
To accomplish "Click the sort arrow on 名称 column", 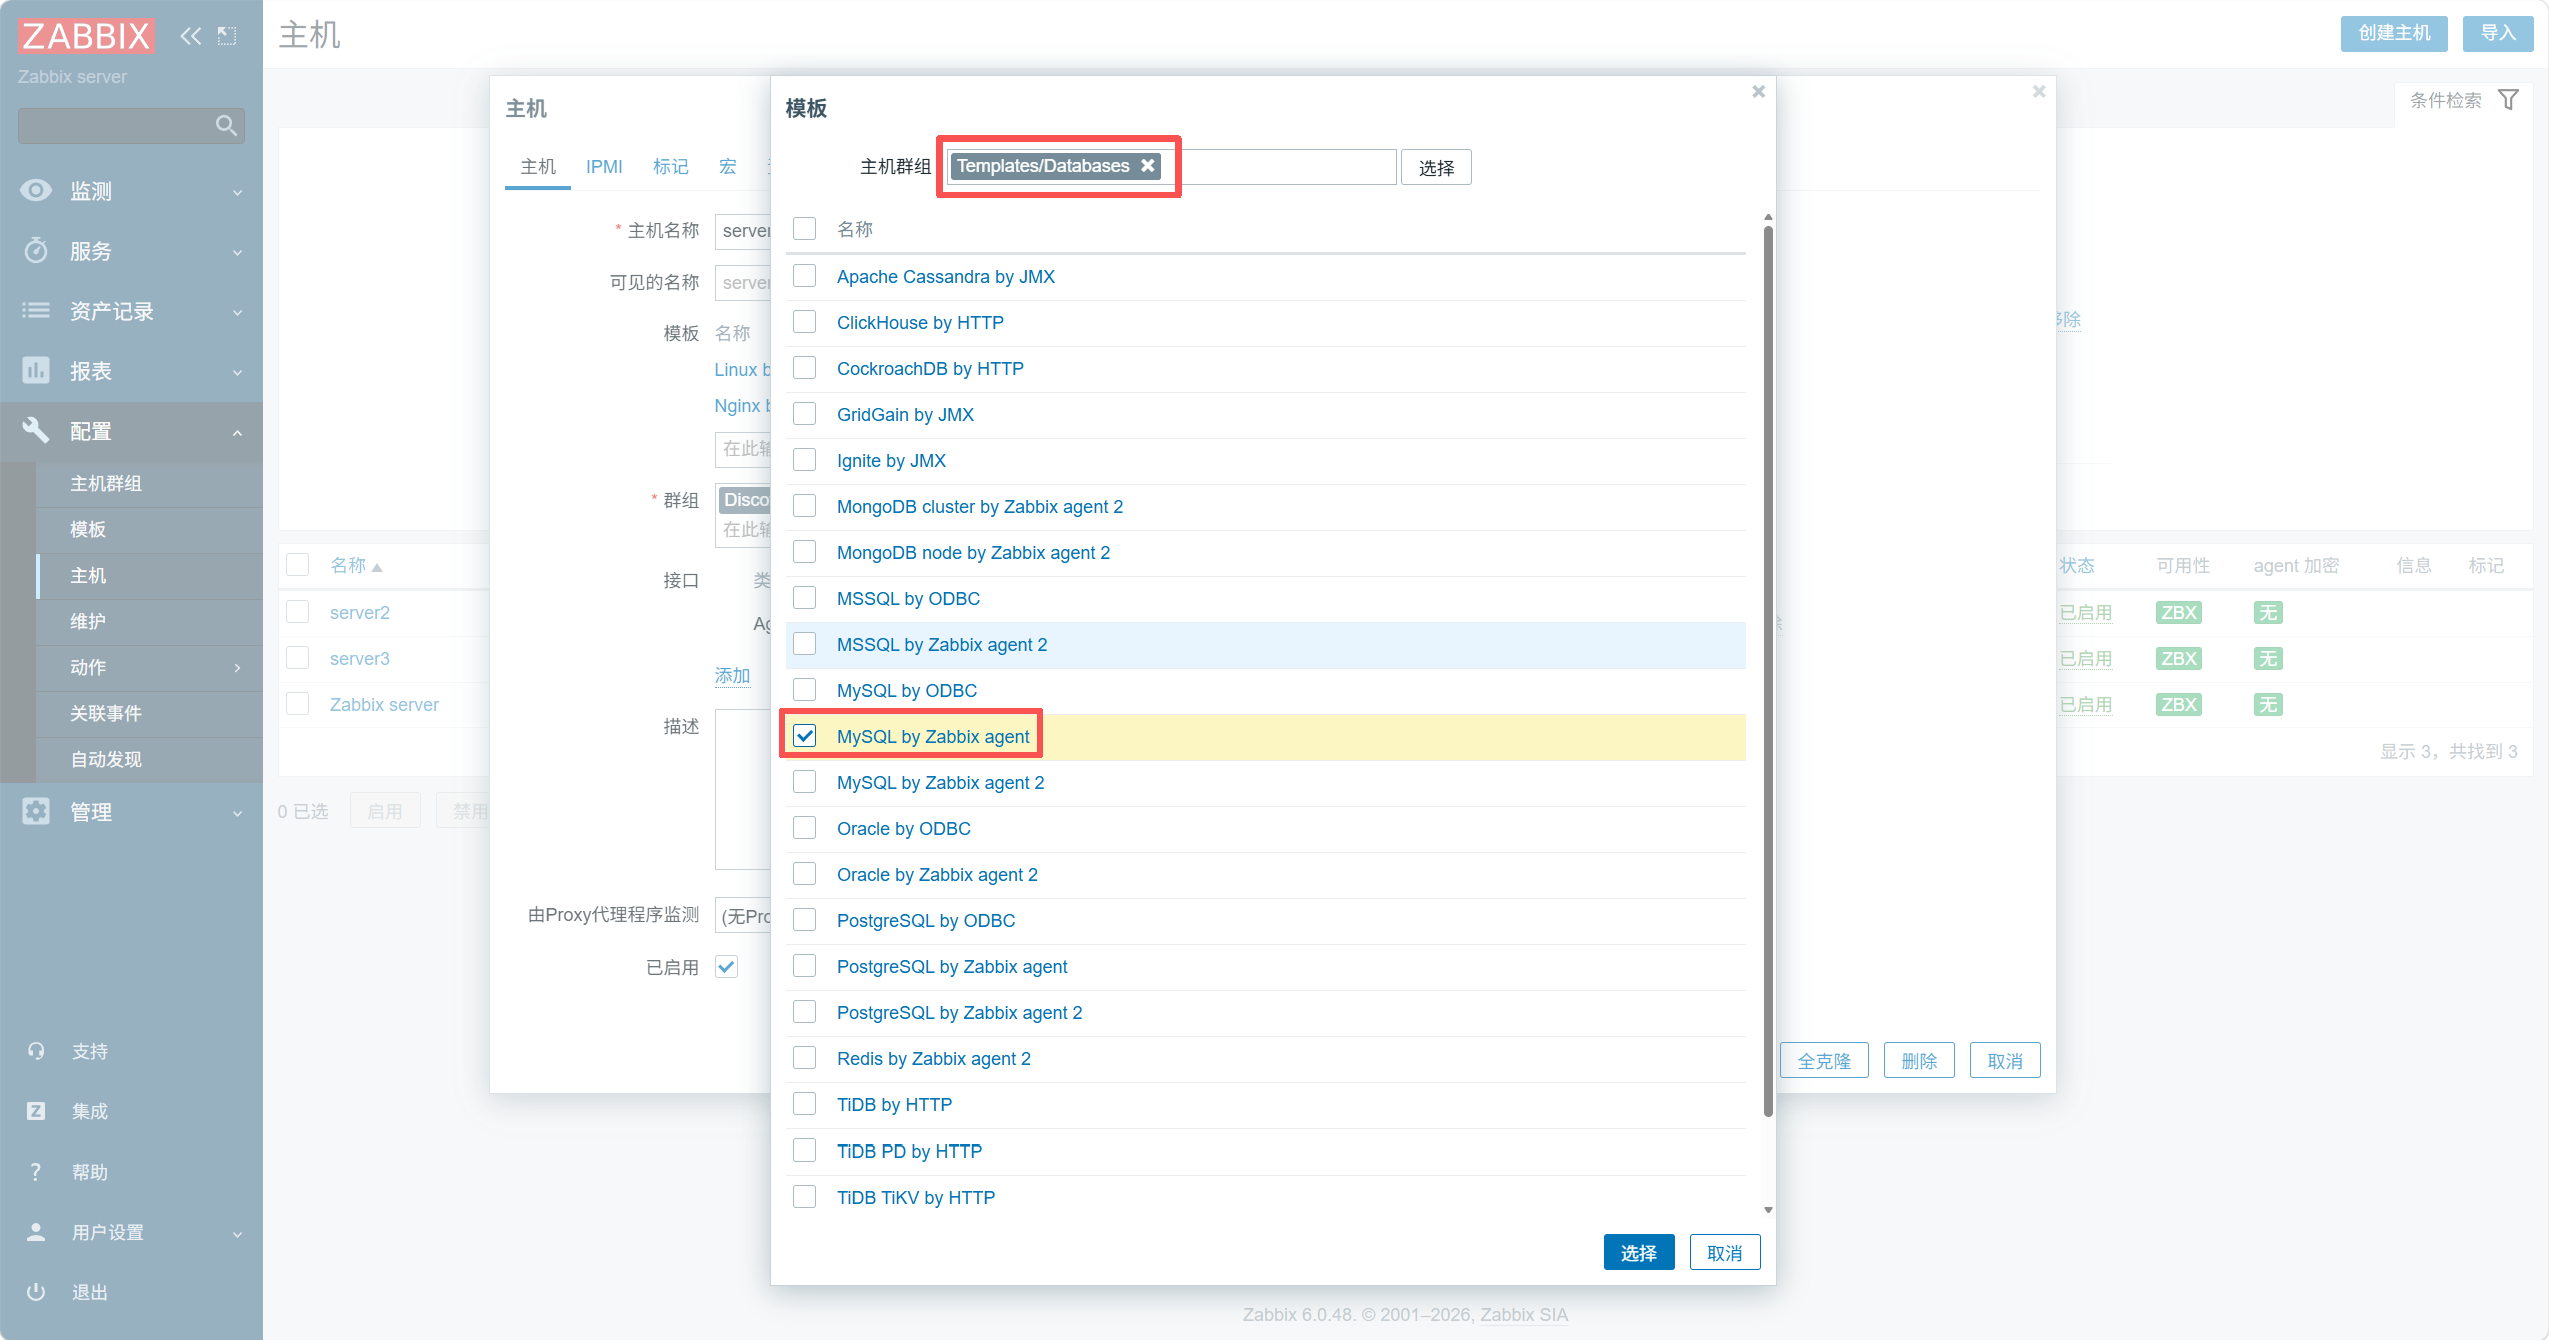I will click(377, 567).
